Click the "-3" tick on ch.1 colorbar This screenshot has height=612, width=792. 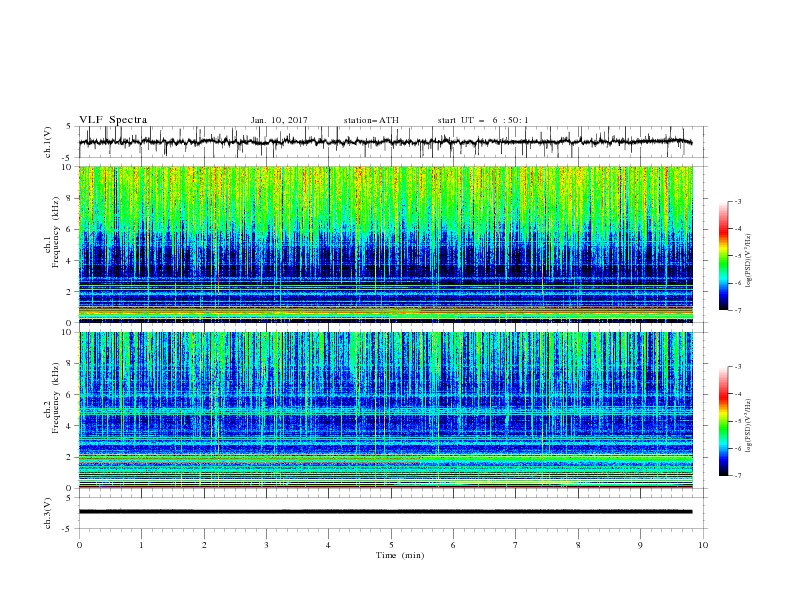(x=737, y=201)
